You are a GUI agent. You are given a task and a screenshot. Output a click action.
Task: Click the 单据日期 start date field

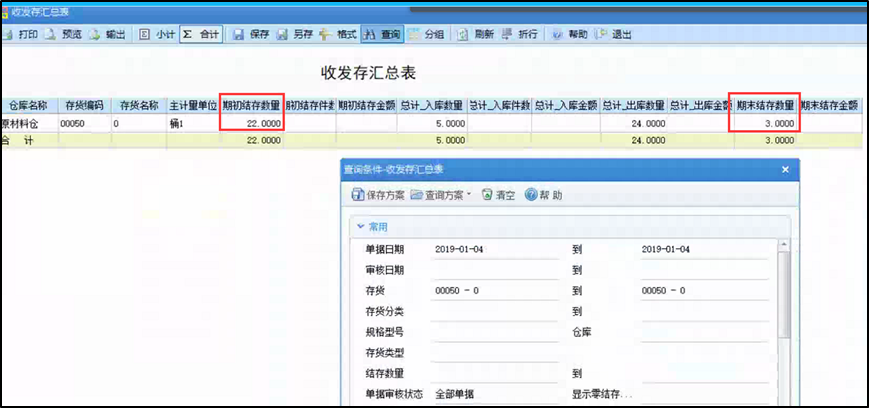[x=497, y=249]
